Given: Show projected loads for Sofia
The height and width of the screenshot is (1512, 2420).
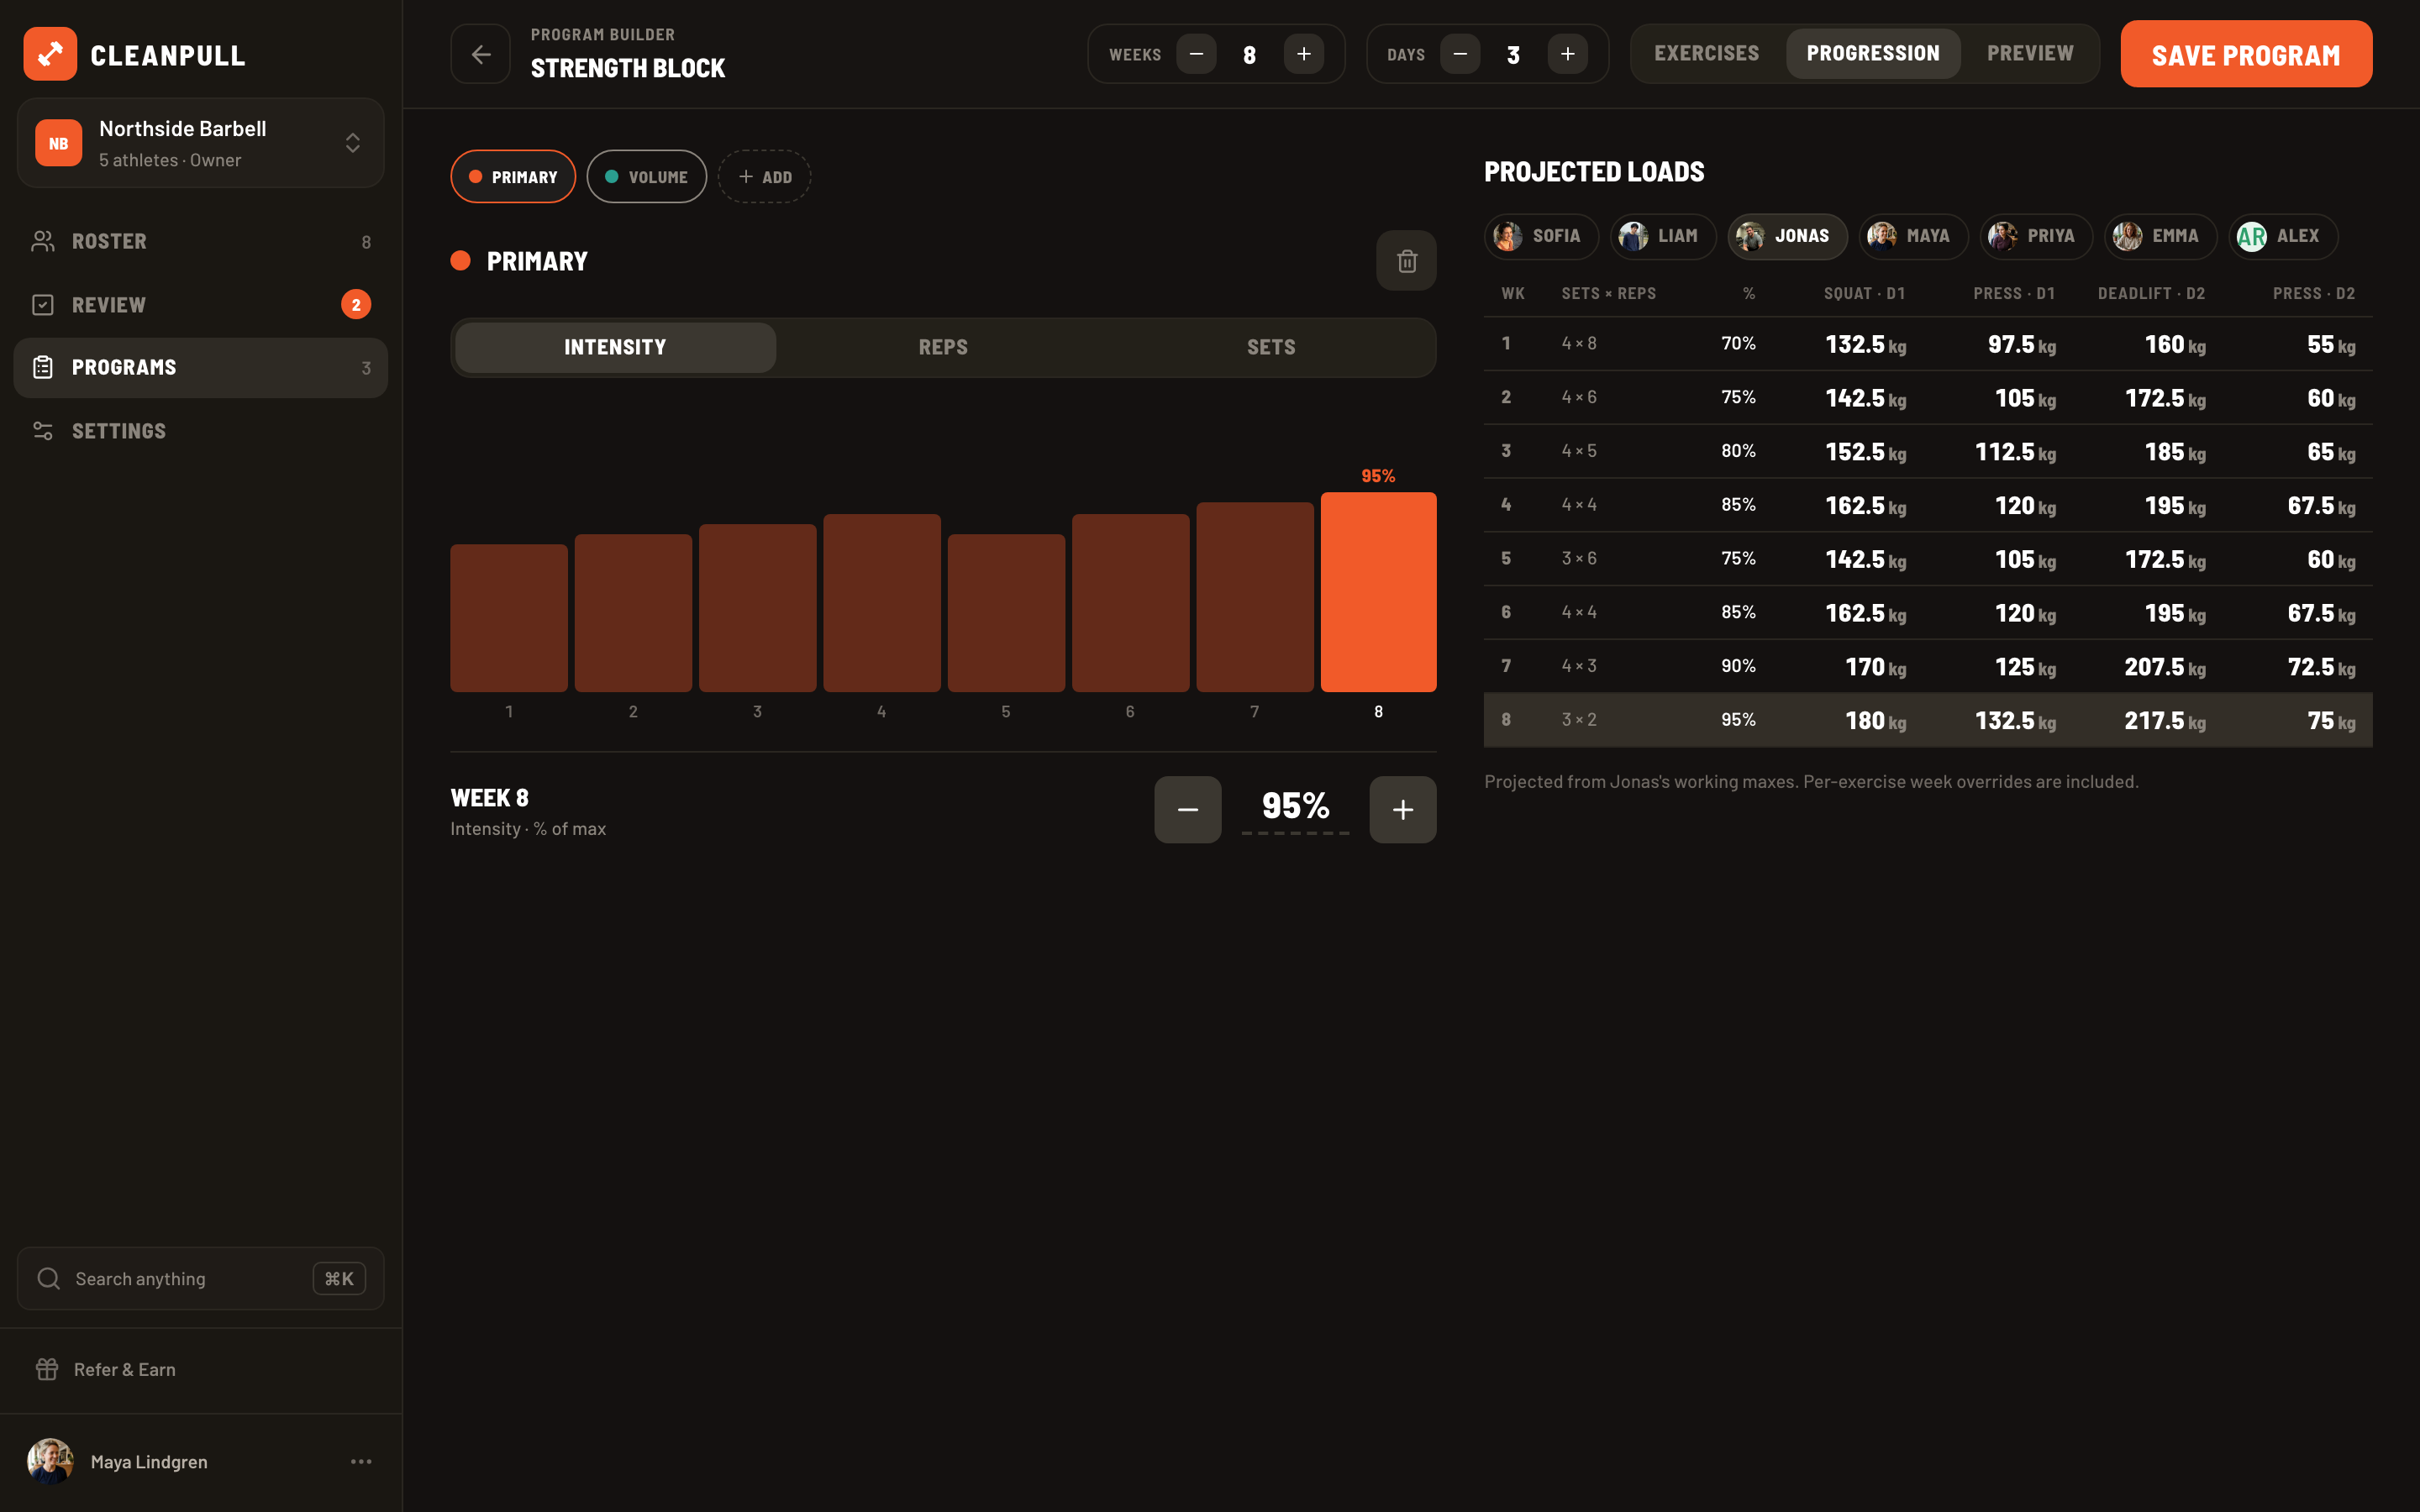Looking at the screenshot, I should coord(1541,236).
